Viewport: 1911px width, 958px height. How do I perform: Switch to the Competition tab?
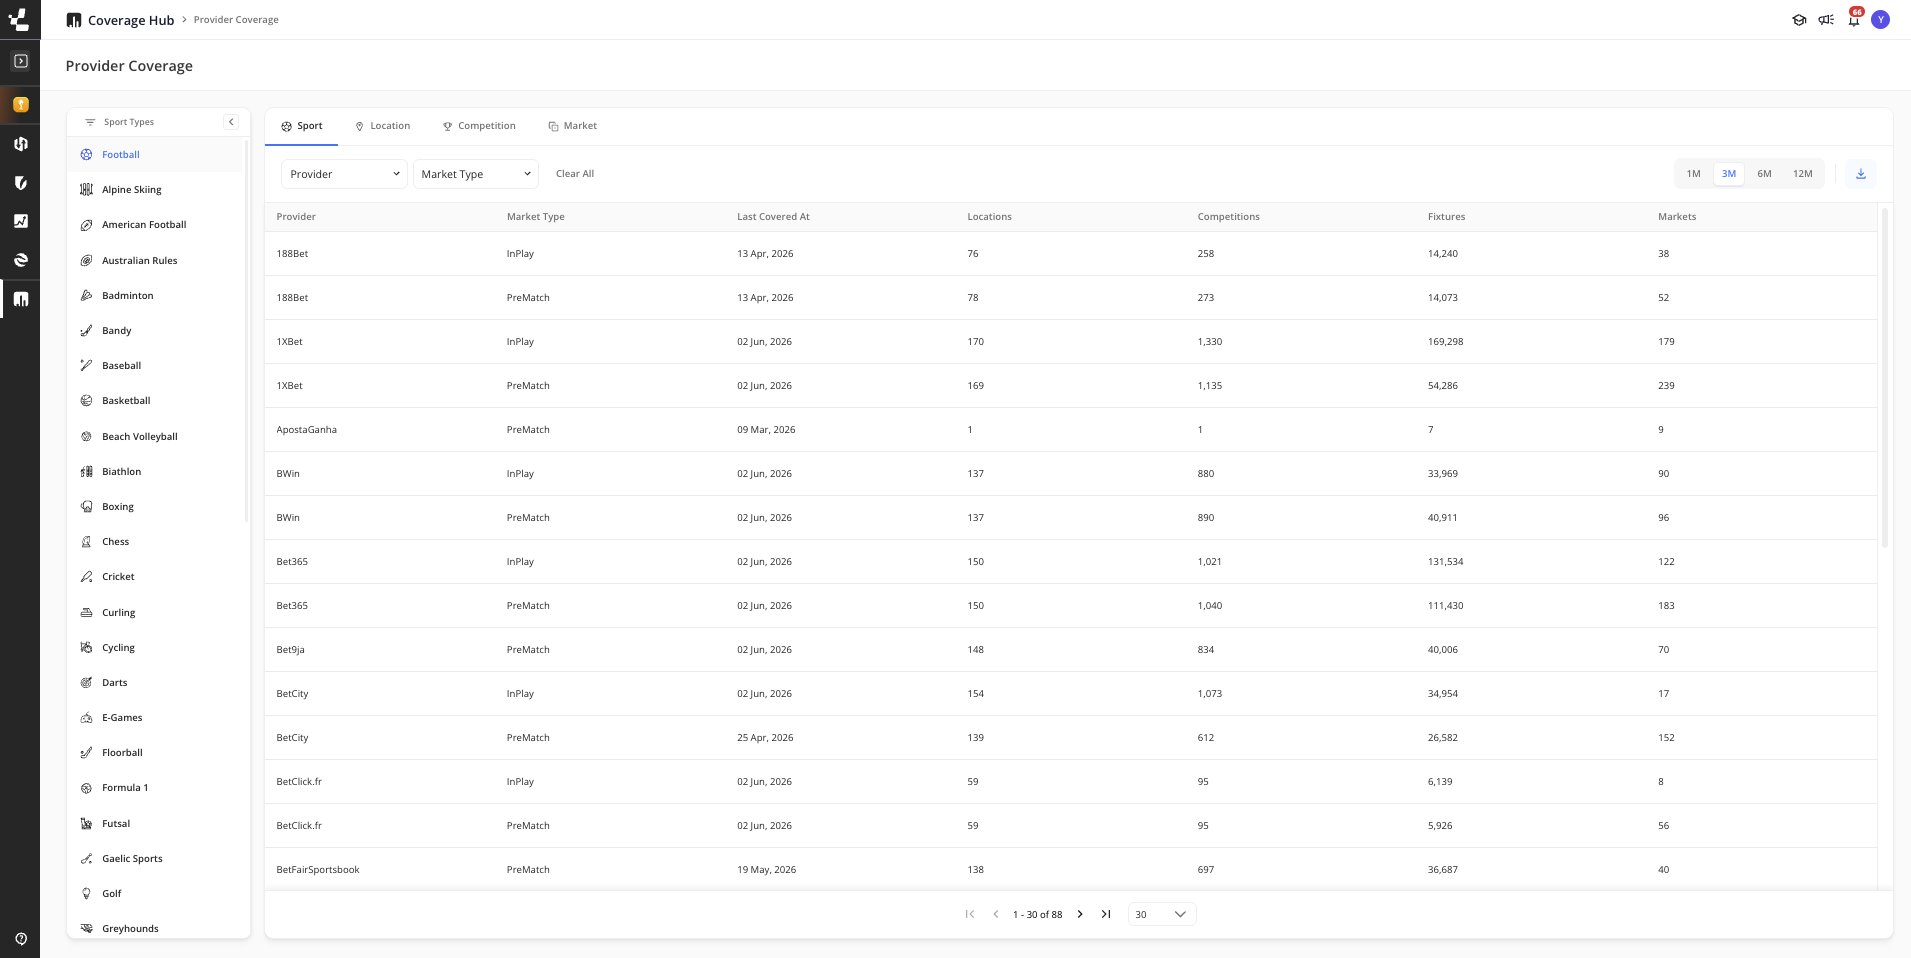479,126
